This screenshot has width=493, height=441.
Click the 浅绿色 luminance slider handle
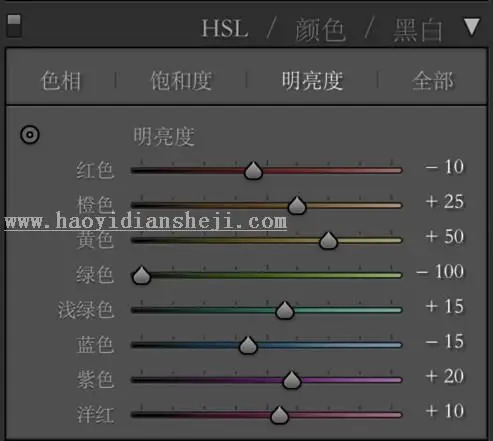pos(285,310)
